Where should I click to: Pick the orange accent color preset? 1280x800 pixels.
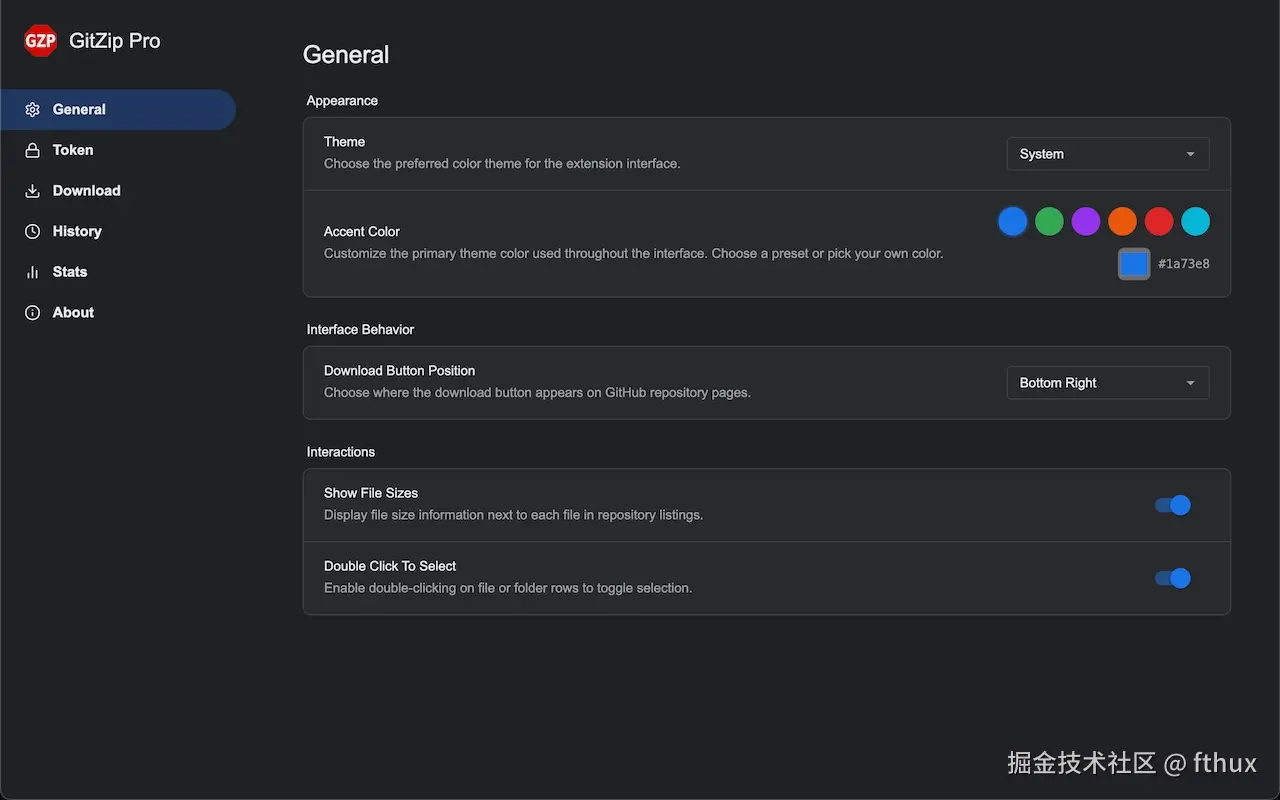[x=1123, y=221]
